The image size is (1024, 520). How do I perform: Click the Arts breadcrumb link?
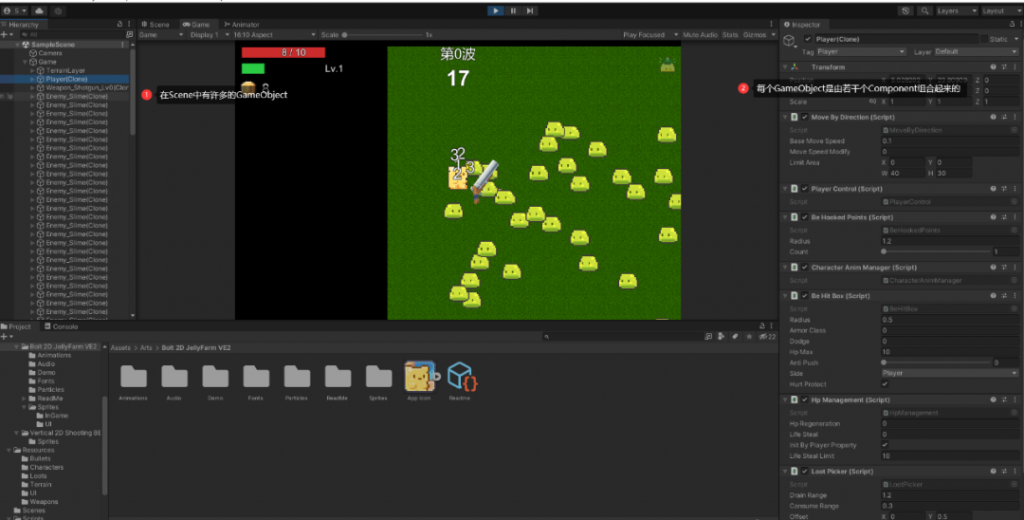coord(146,348)
